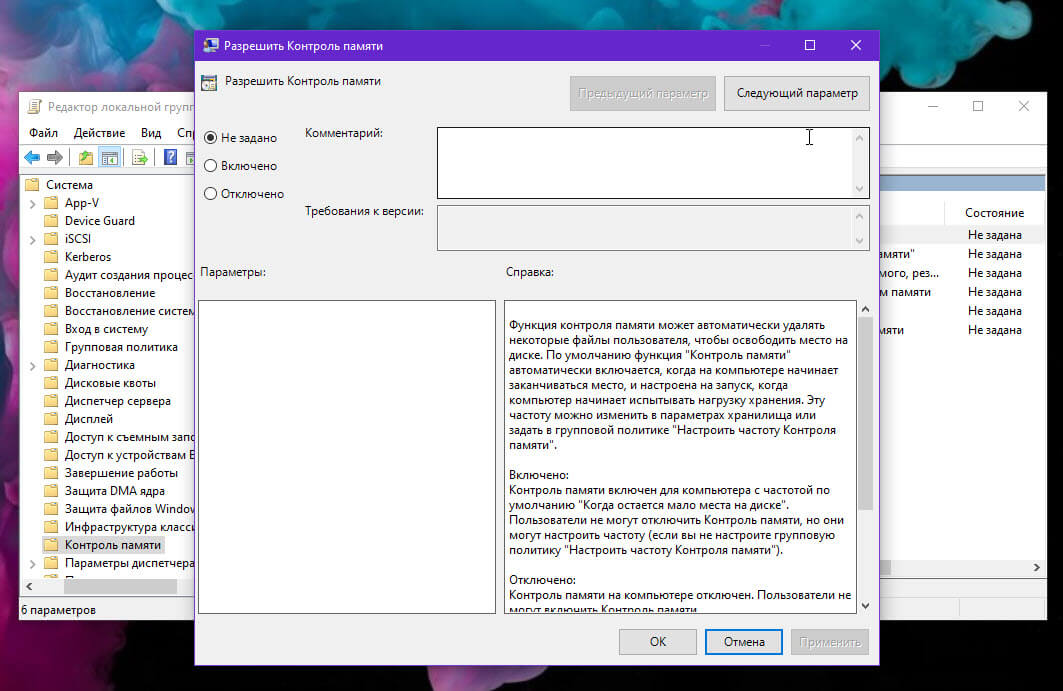1063x691 pixels.
Task: Open the Действие menu
Action: pyautogui.click(x=100, y=133)
